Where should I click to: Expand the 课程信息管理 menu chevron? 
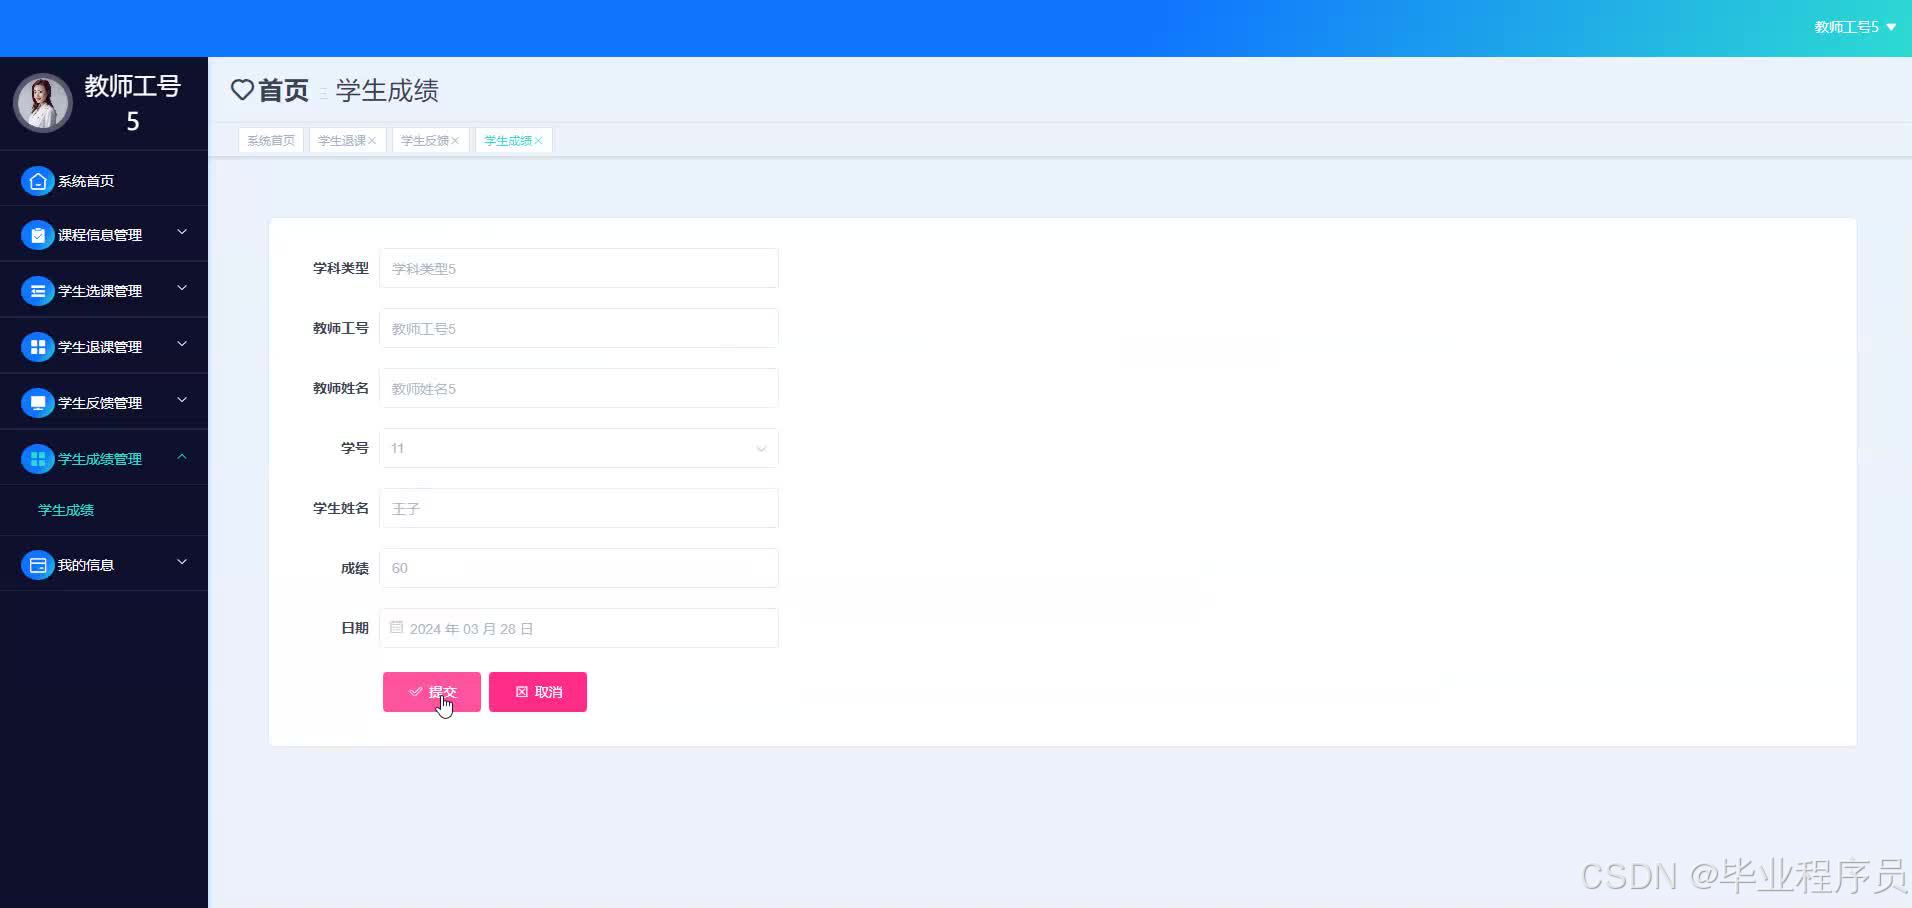pyautogui.click(x=182, y=232)
